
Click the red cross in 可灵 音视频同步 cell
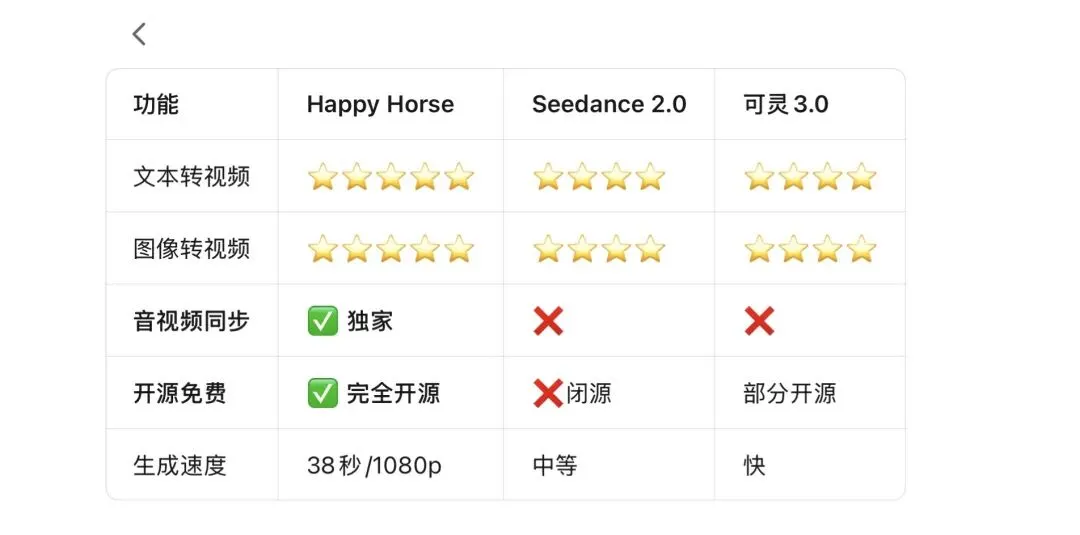pyautogui.click(x=759, y=322)
